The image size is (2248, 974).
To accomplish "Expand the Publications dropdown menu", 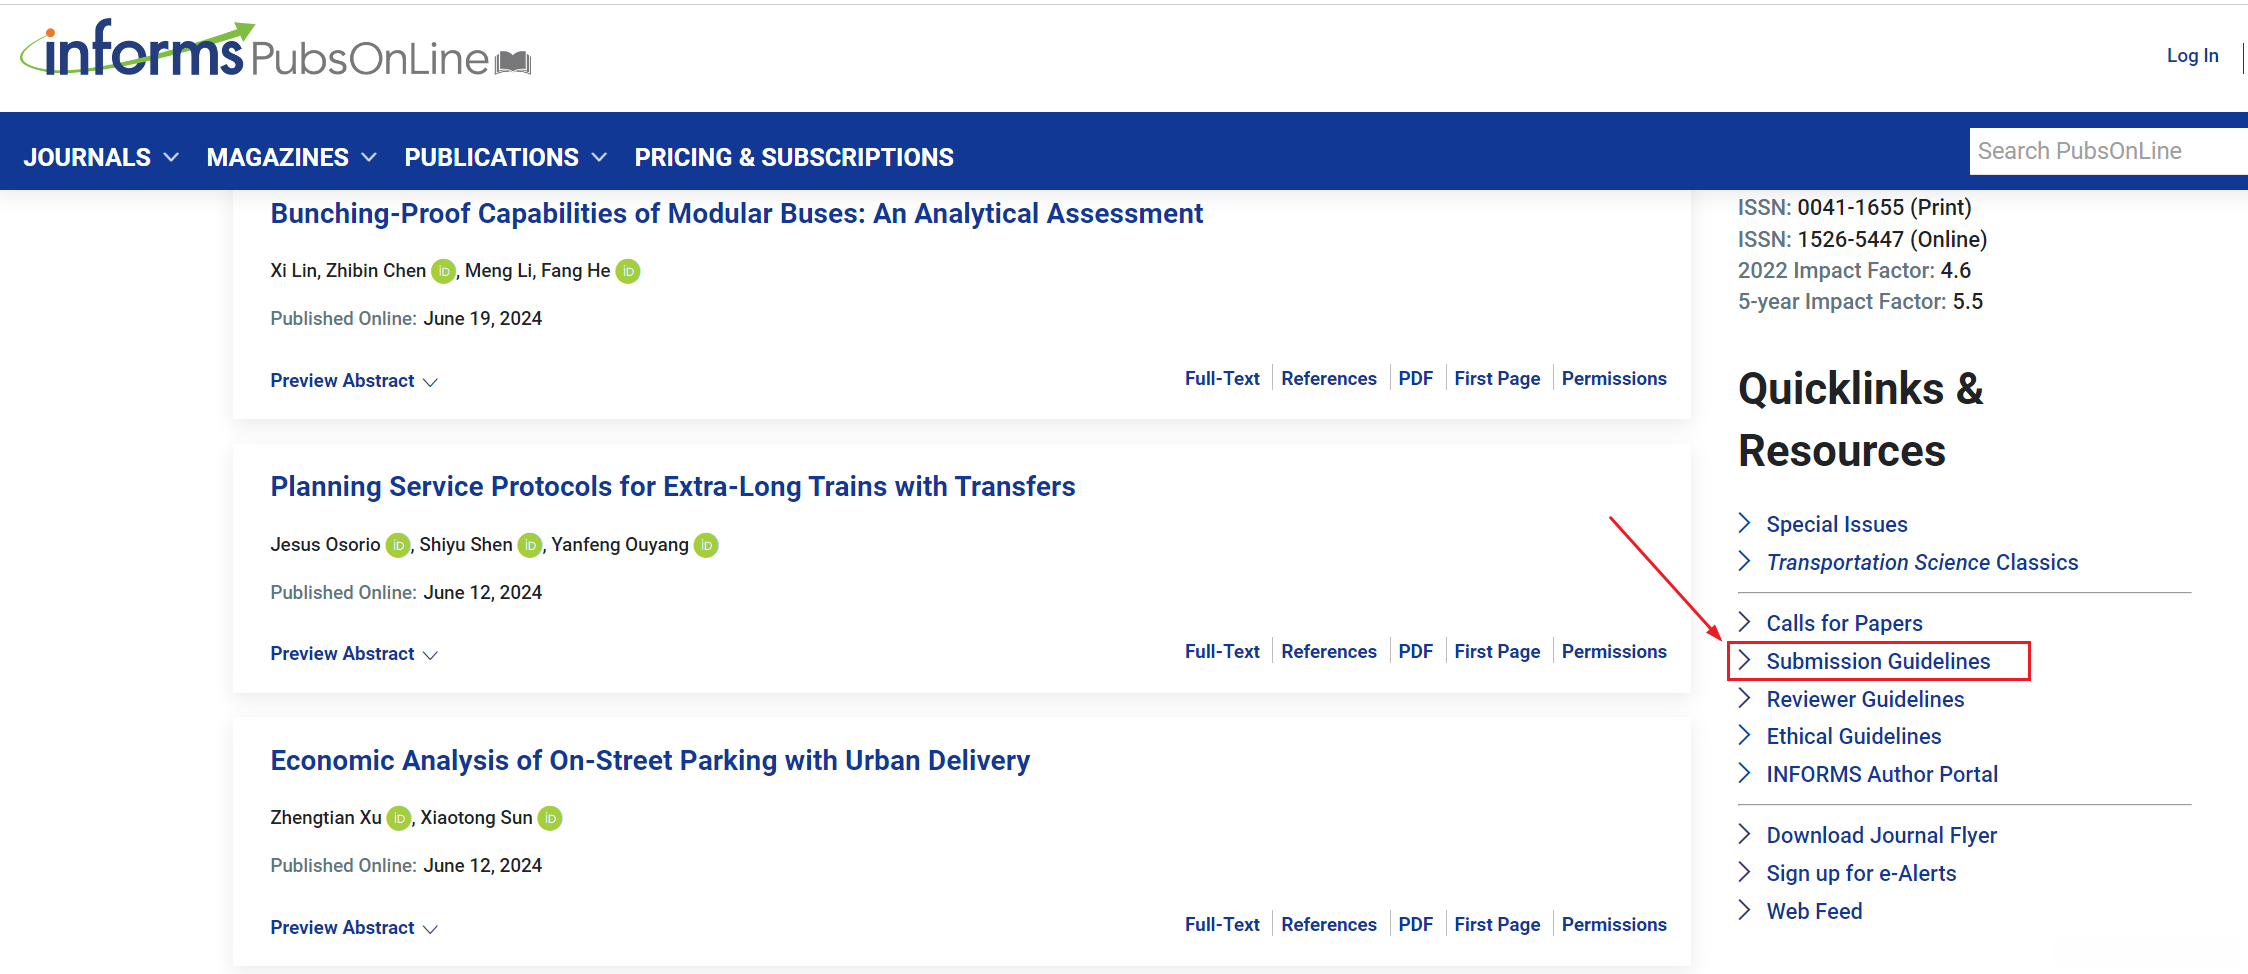I will click(x=505, y=157).
